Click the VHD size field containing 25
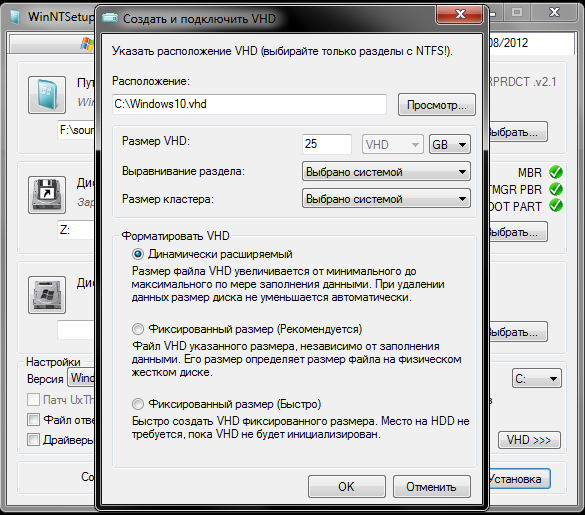 click(x=326, y=144)
